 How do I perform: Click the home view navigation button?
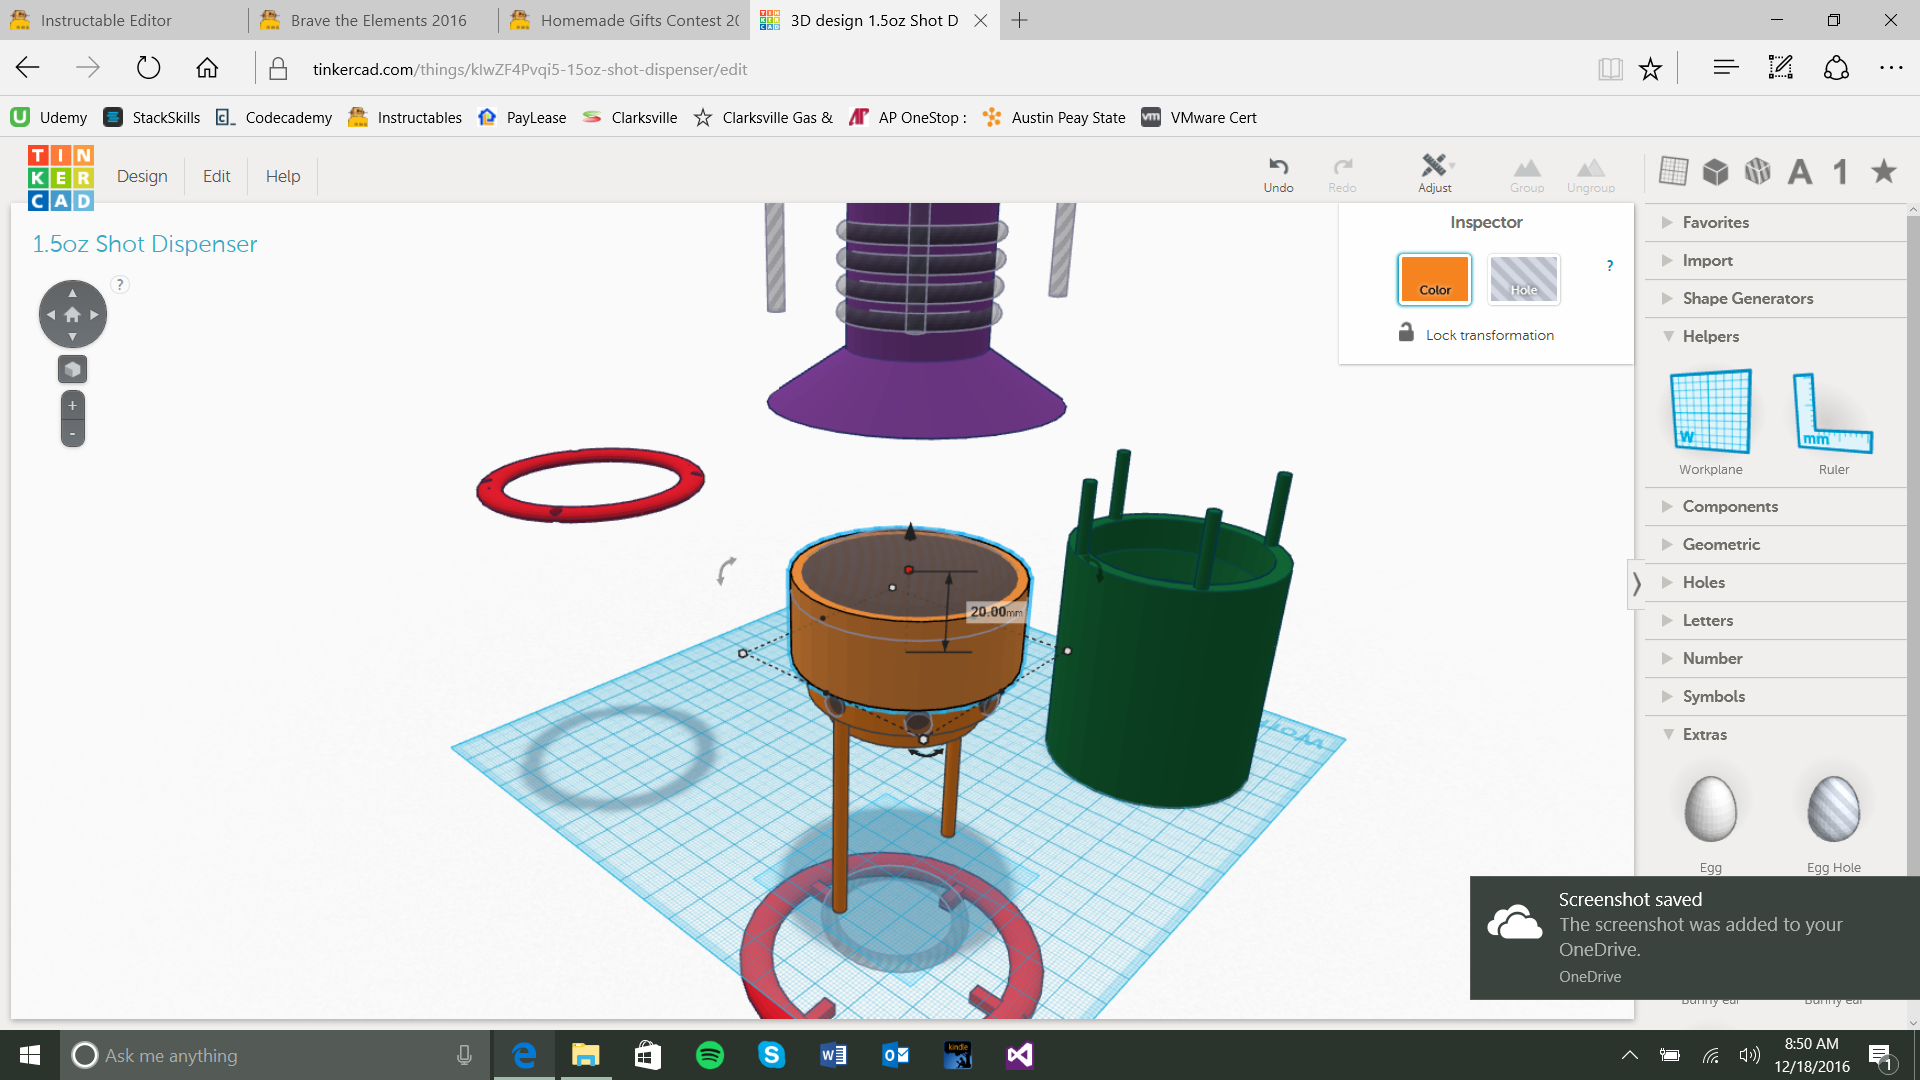[72, 314]
